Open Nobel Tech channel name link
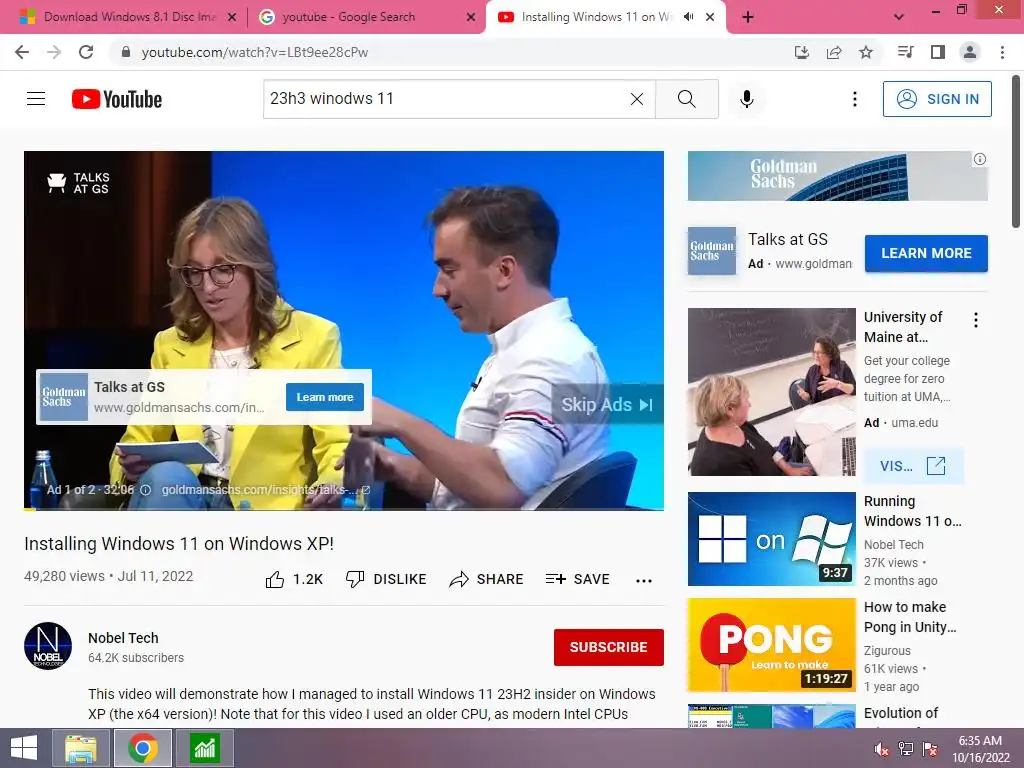Screen dimensions: 1024x768 123,638
